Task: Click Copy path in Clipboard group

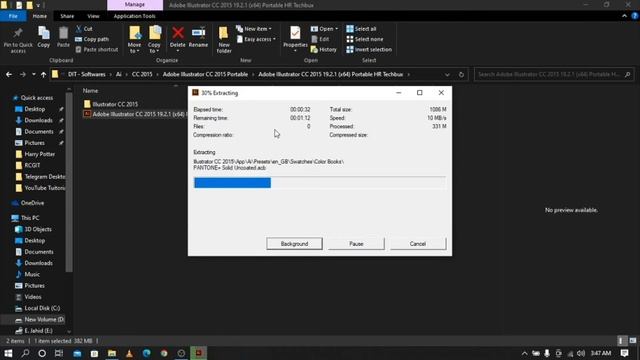Action: point(92,39)
